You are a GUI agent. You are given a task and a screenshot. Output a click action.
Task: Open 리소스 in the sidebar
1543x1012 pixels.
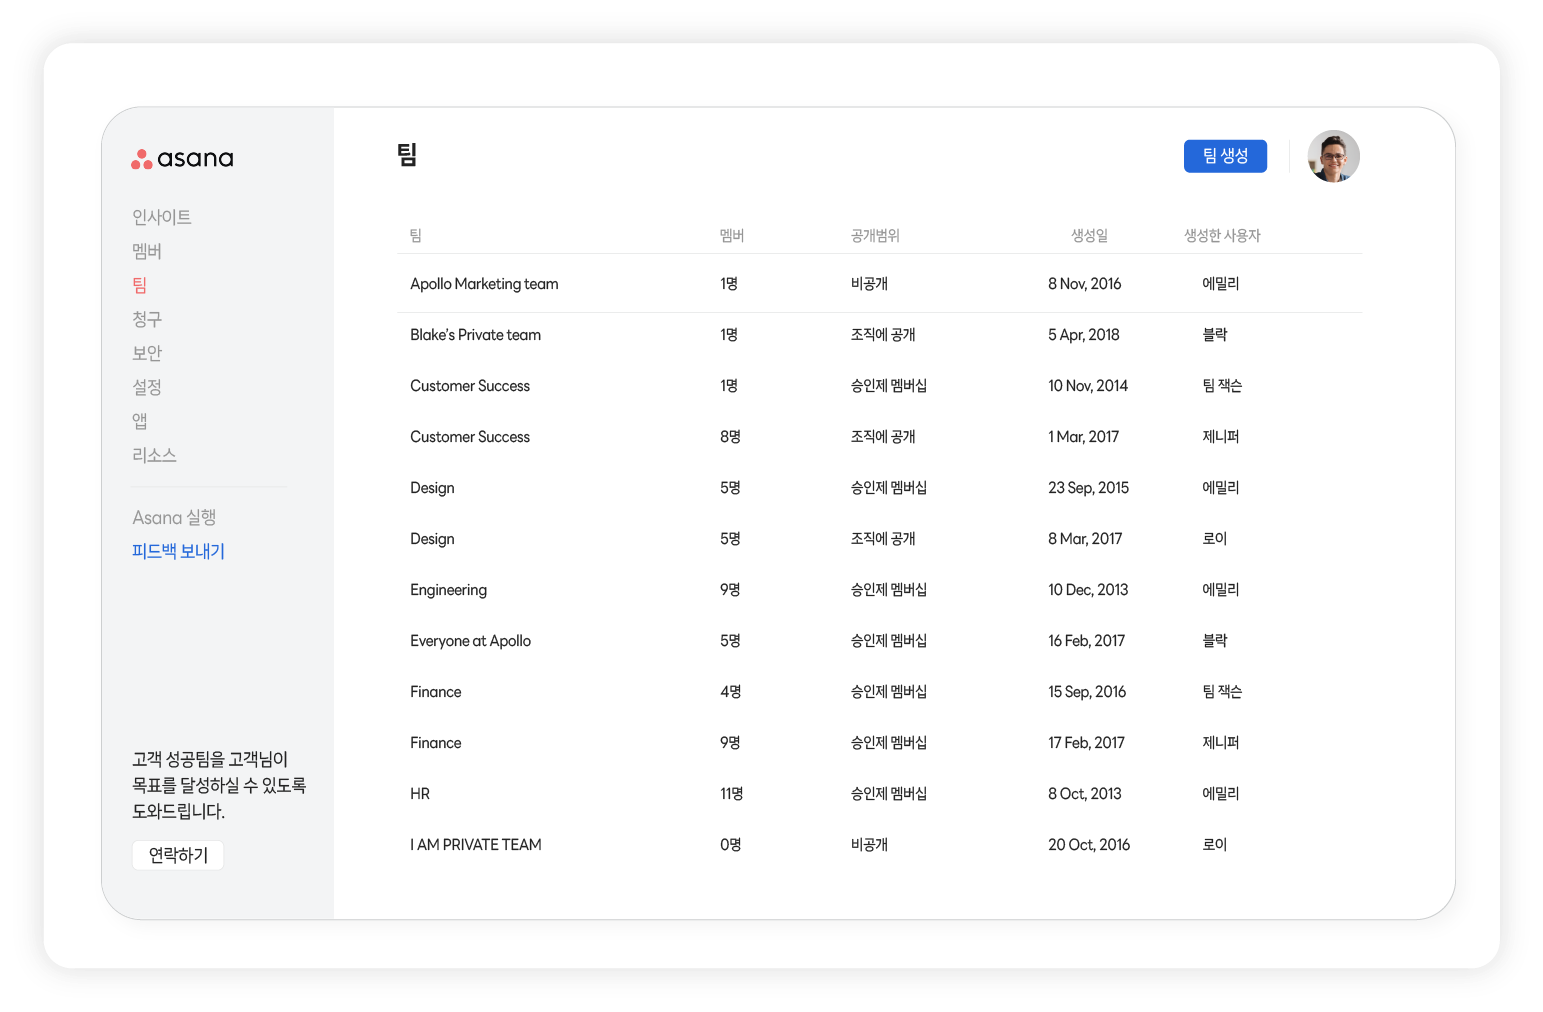tap(154, 455)
